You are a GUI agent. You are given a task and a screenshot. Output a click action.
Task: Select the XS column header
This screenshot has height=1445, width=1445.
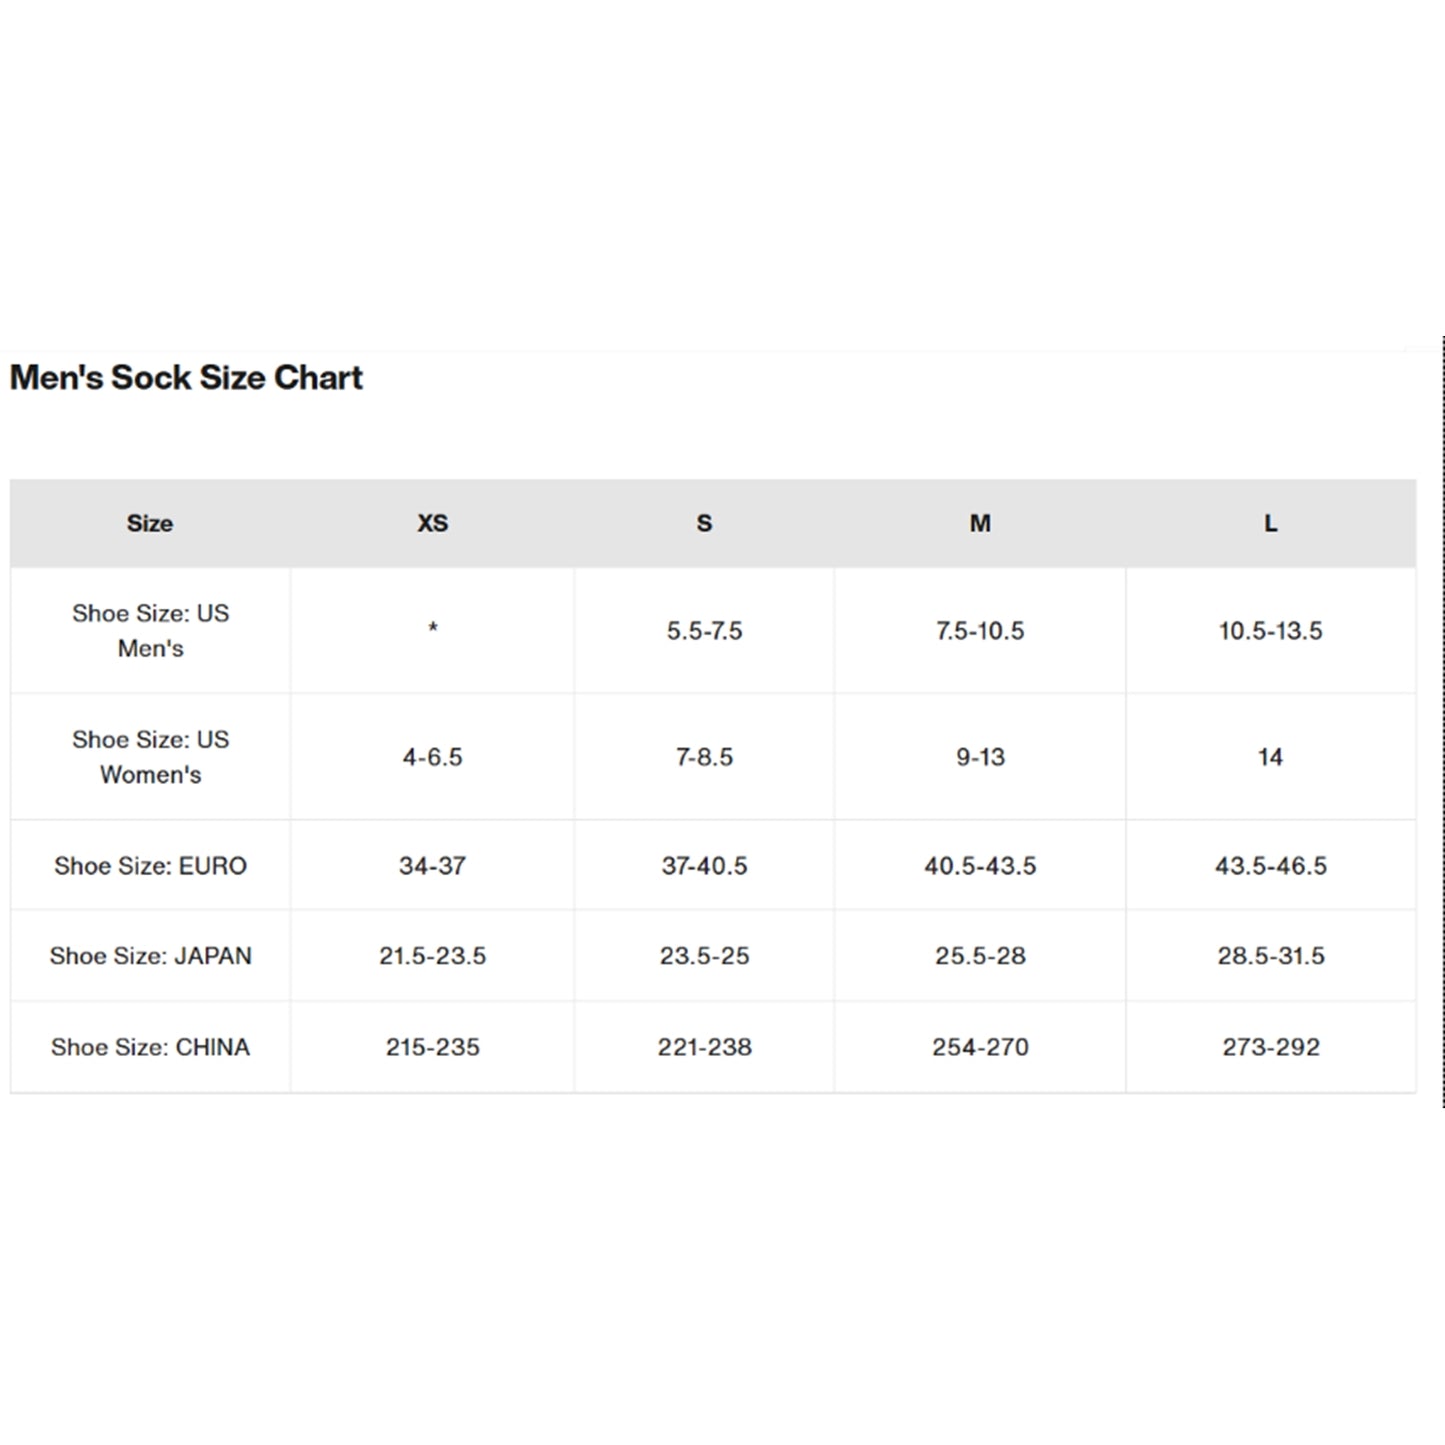(x=432, y=523)
